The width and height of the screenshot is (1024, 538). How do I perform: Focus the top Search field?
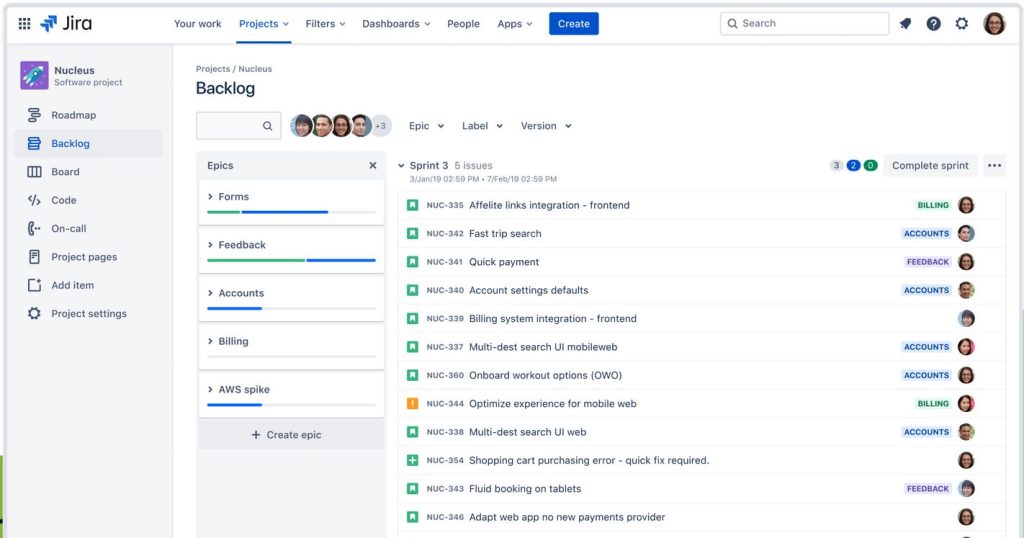coord(804,24)
